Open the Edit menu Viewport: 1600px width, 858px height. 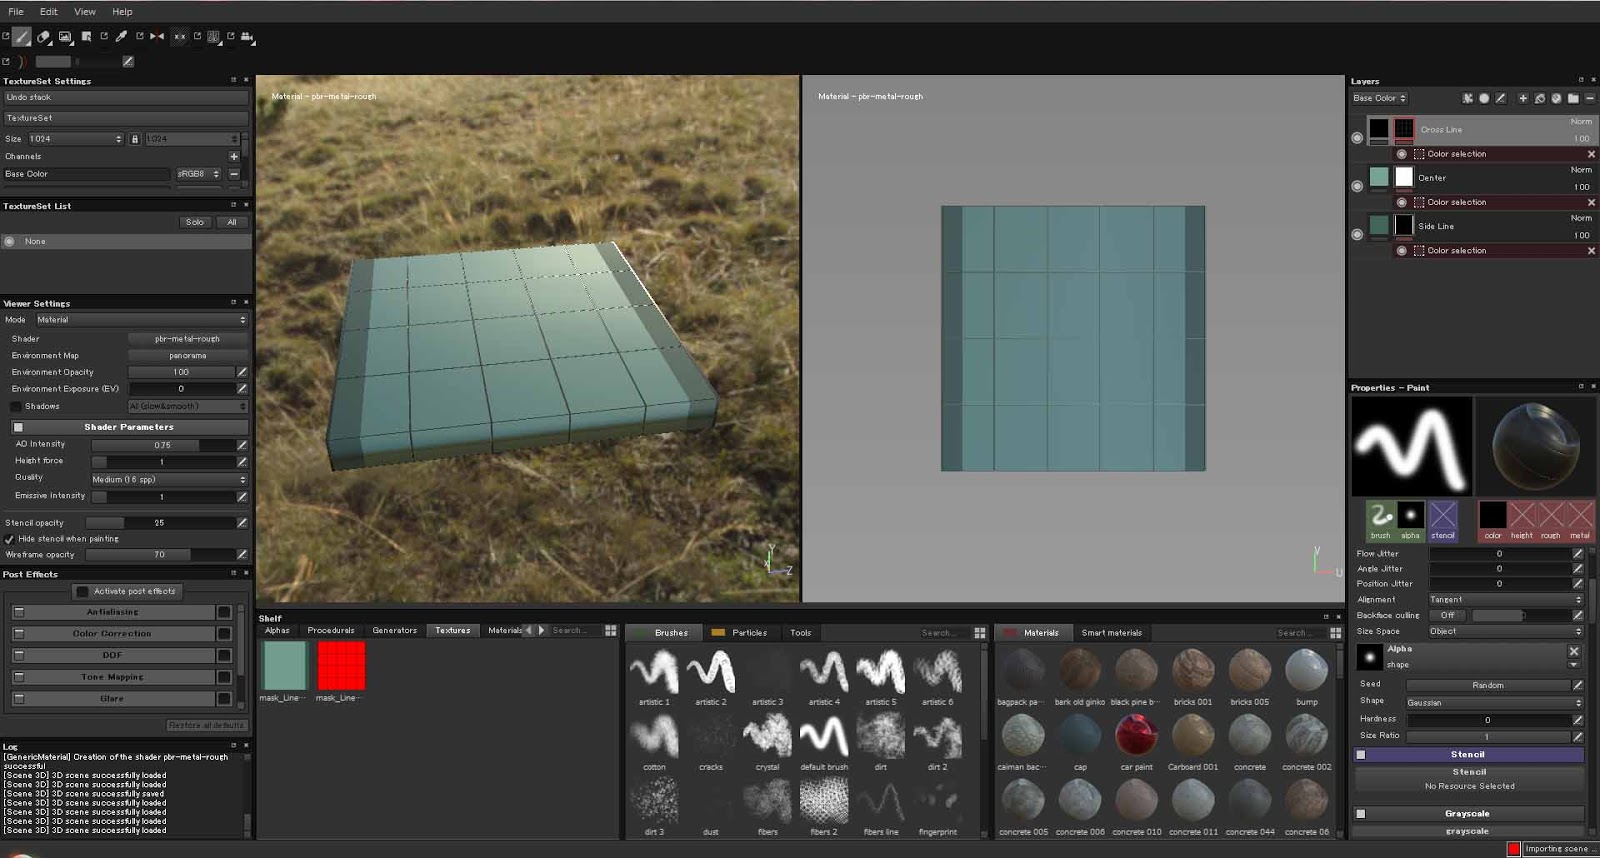pos(48,11)
